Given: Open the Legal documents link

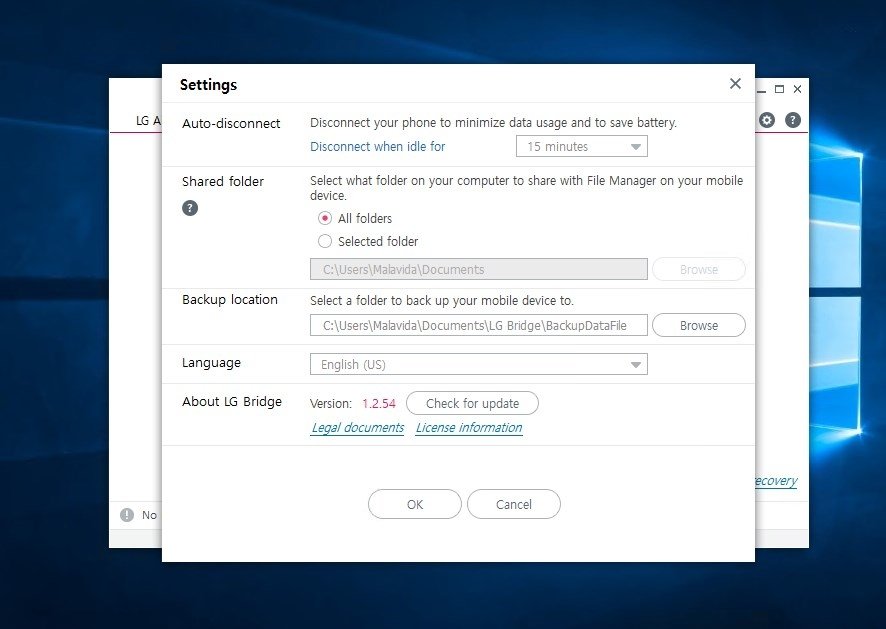Looking at the screenshot, I should click(x=358, y=428).
